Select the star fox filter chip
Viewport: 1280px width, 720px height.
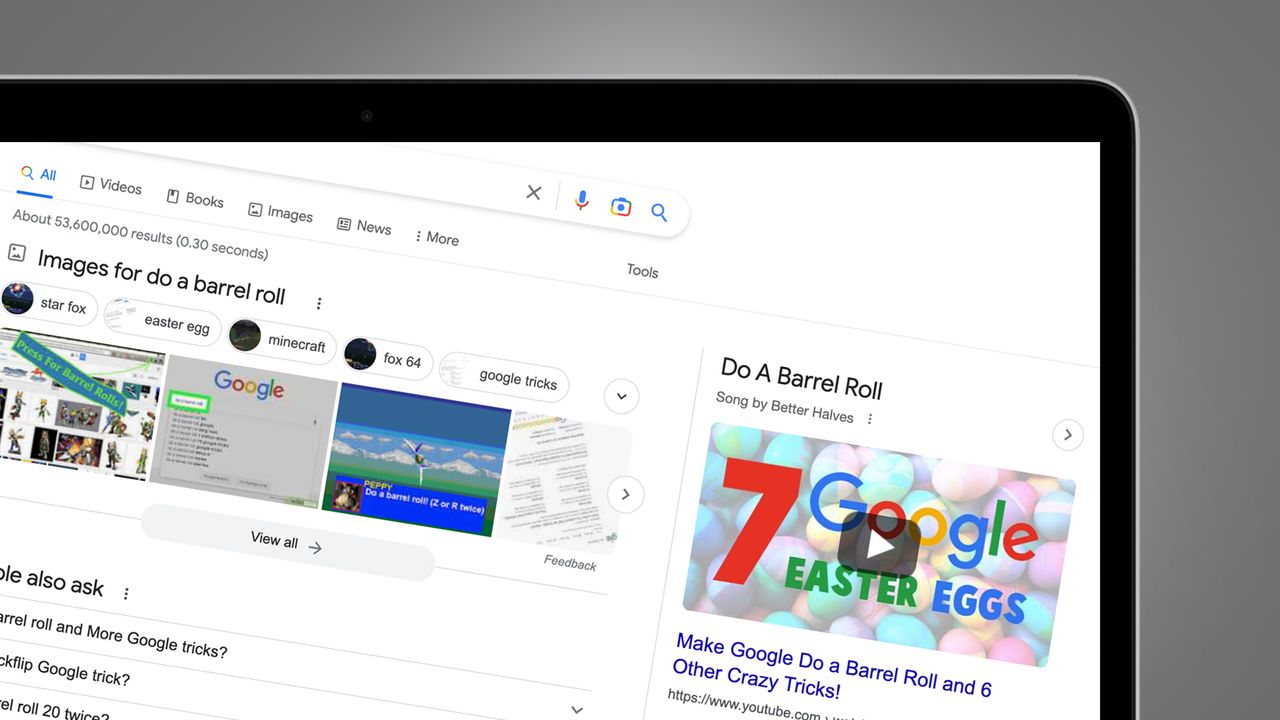tap(50, 302)
